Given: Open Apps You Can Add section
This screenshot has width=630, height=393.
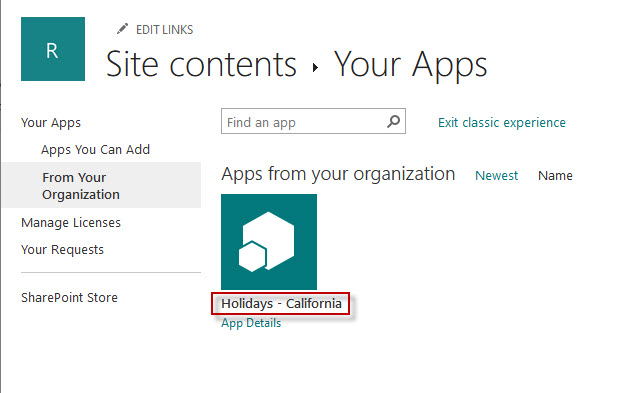Looking at the screenshot, I should pyautogui.click(x=95, y=149).
